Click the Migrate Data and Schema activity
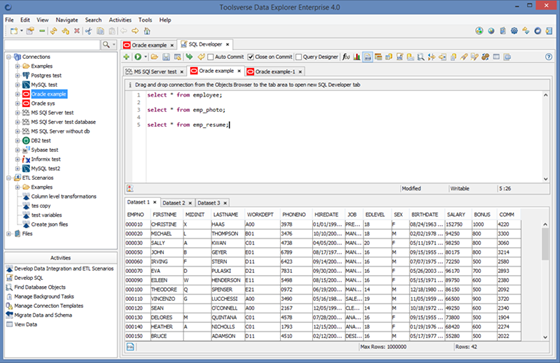This screenshot has height=363, width=560. 39,315
